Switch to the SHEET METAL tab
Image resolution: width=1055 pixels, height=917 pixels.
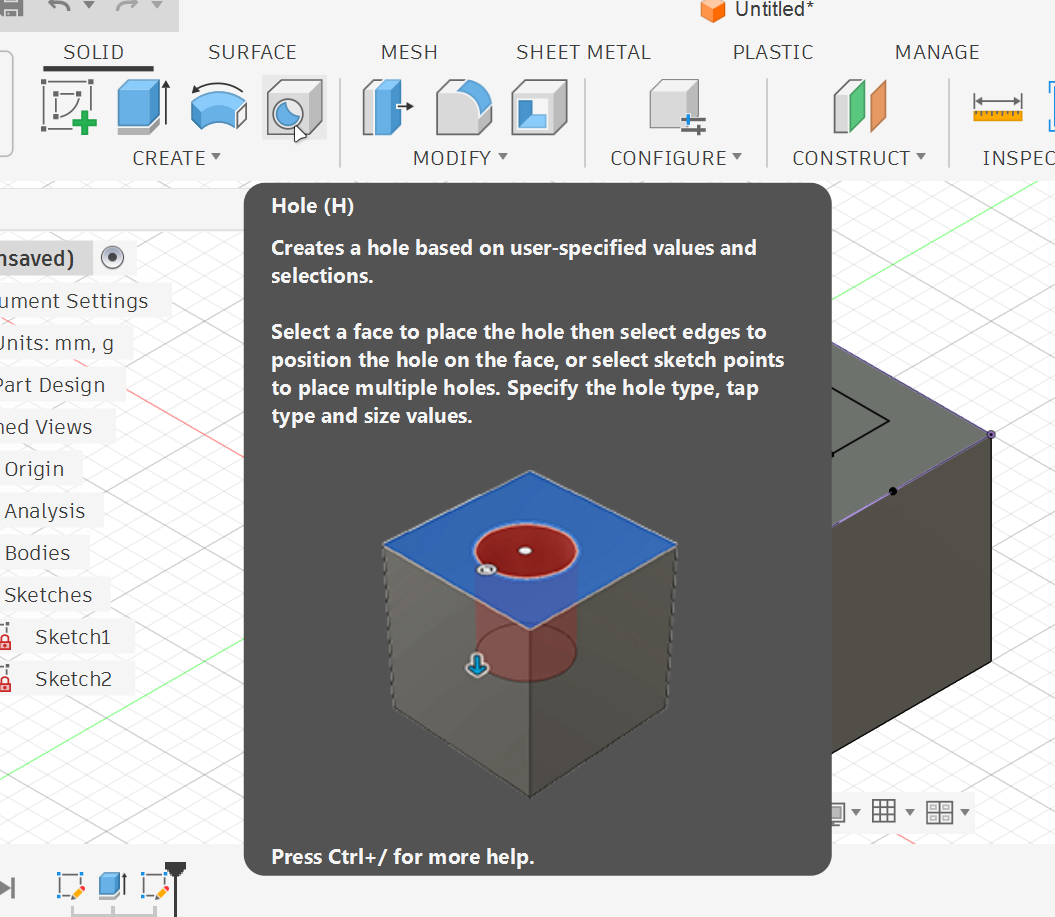583,52
